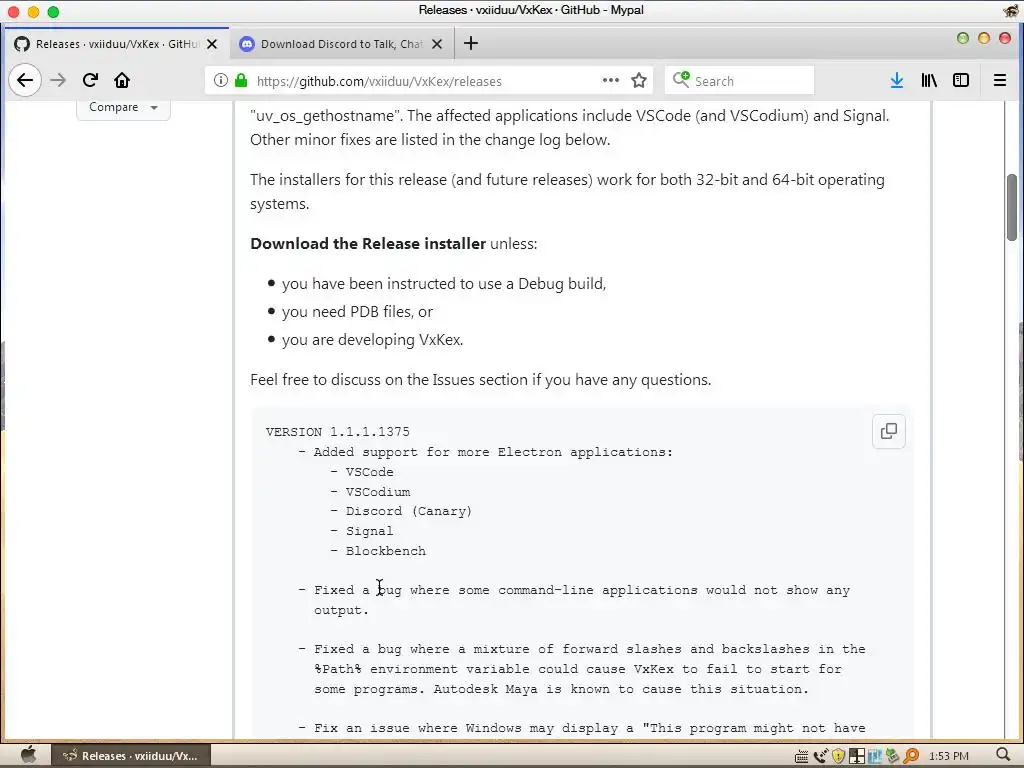Screen dimensions: 1024x768
Task: Expand the Compare dropdown
Action: pyautogui.click(x=123, y=107)
